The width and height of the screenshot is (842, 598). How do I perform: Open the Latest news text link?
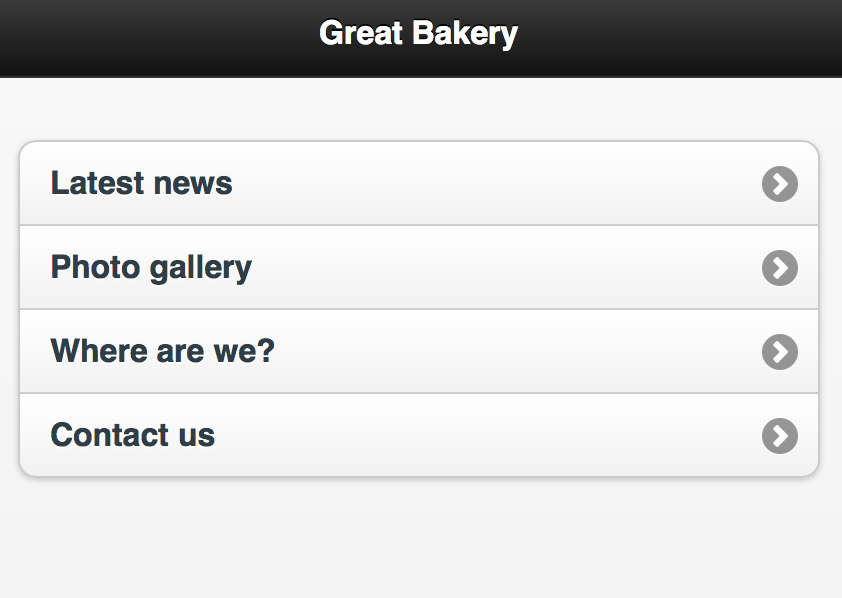[141, 183]
